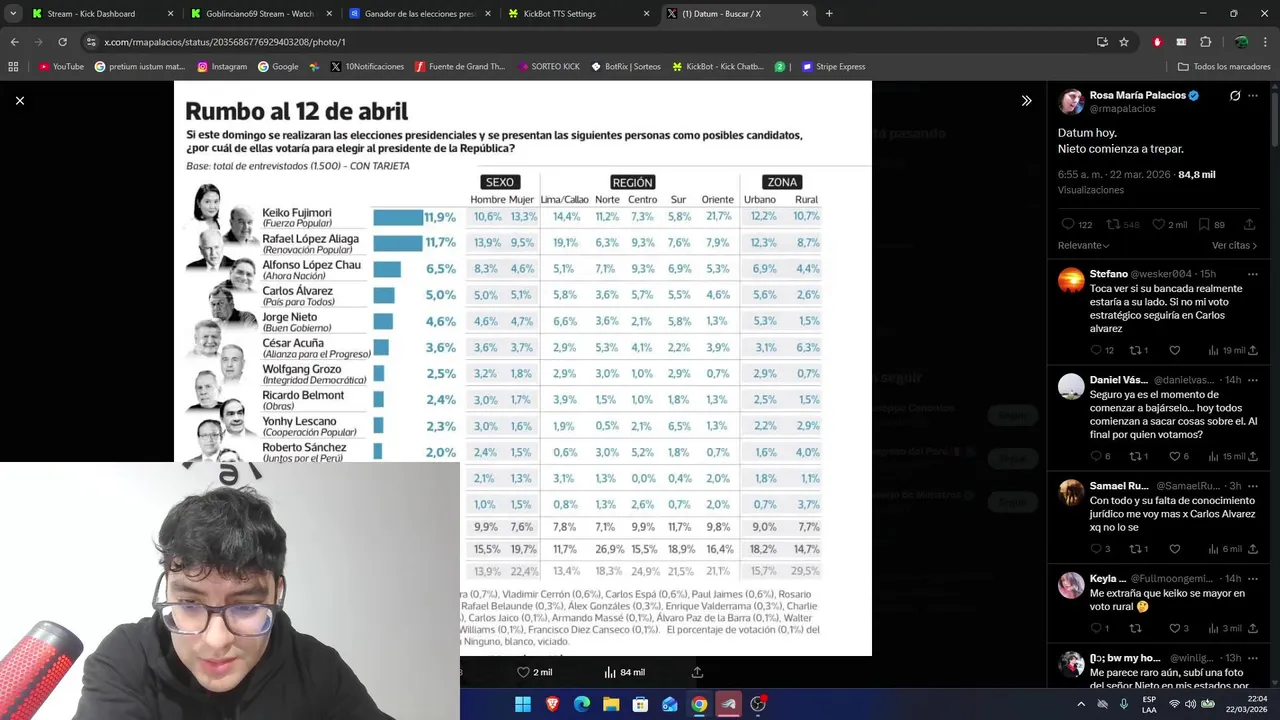Like photo using heart below image

coord(523,672)
